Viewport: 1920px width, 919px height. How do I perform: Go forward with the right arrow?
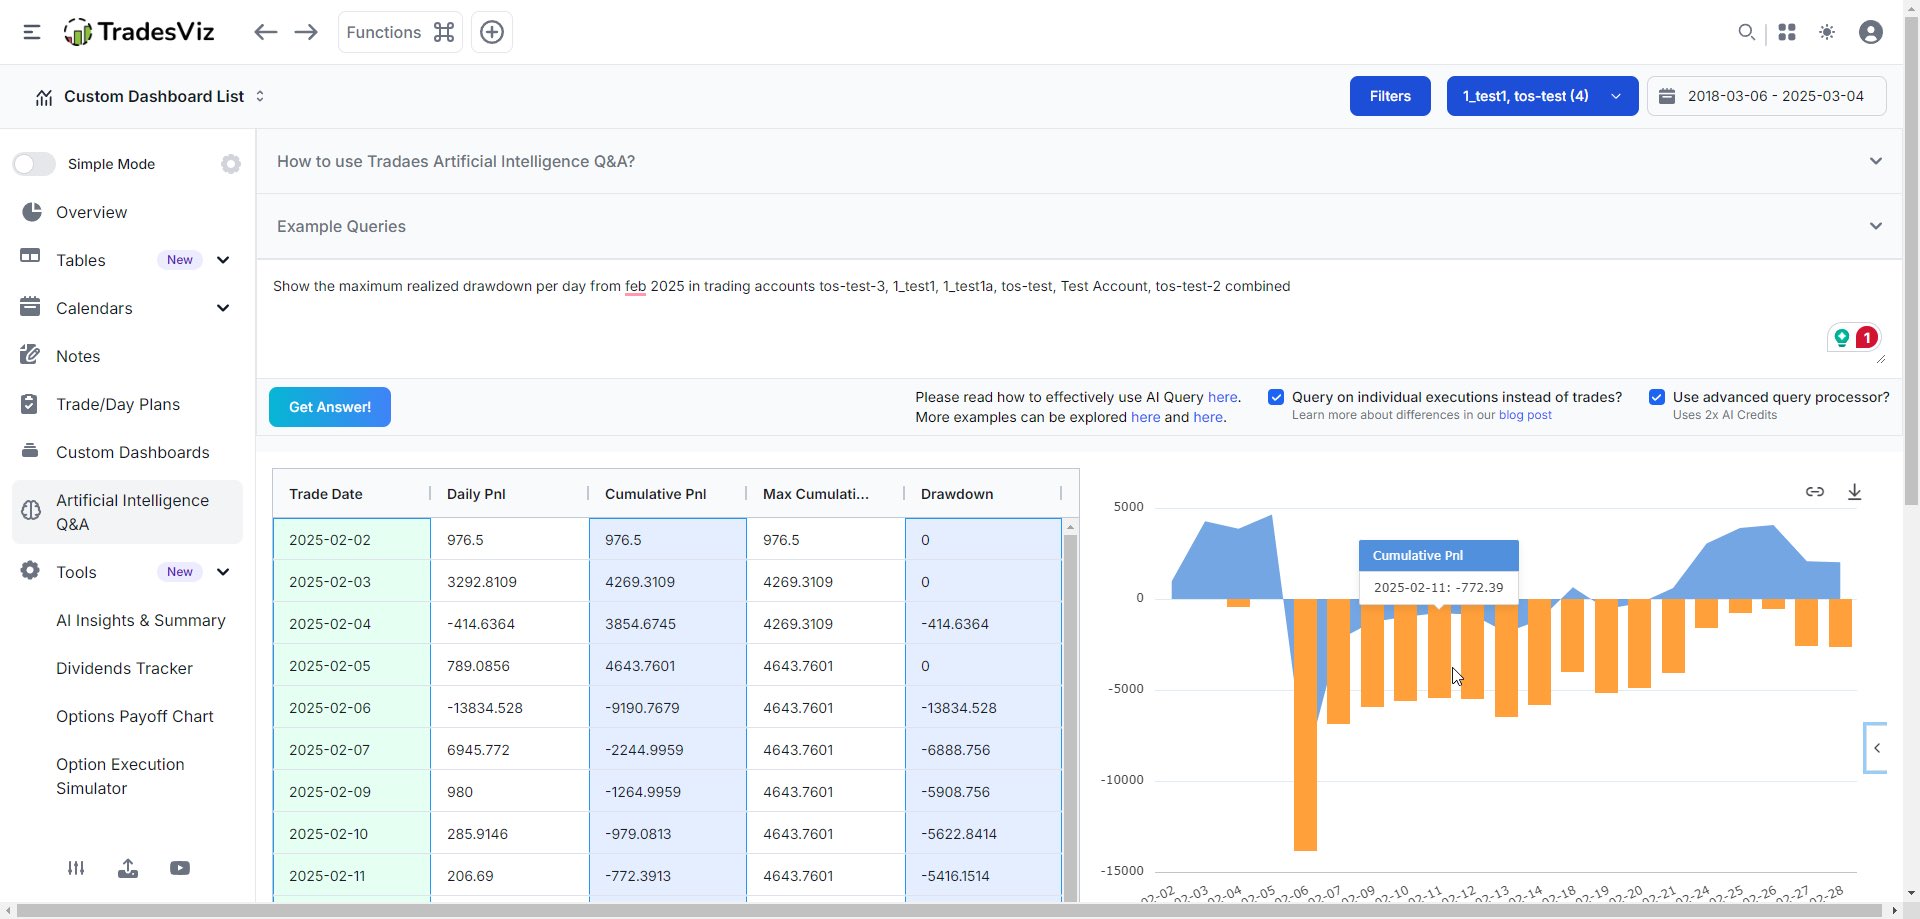pos(306,32)
